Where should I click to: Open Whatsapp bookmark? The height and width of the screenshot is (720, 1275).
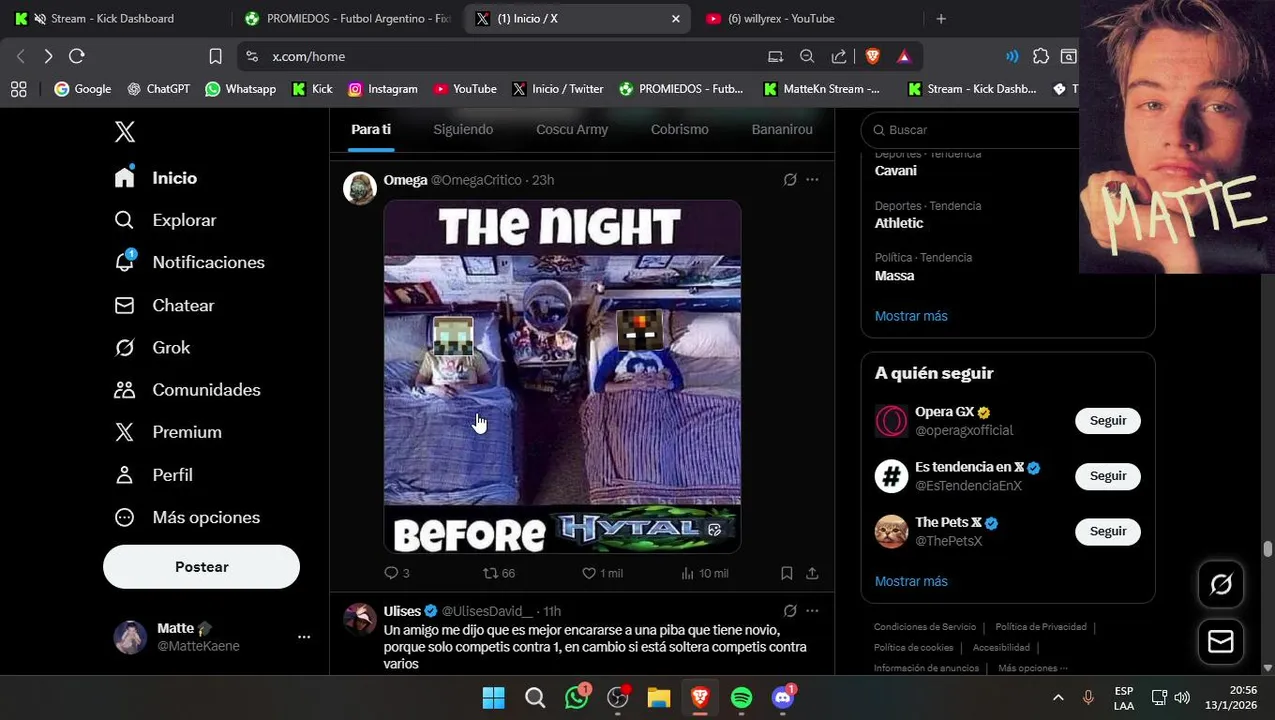(x=240, y=89)
